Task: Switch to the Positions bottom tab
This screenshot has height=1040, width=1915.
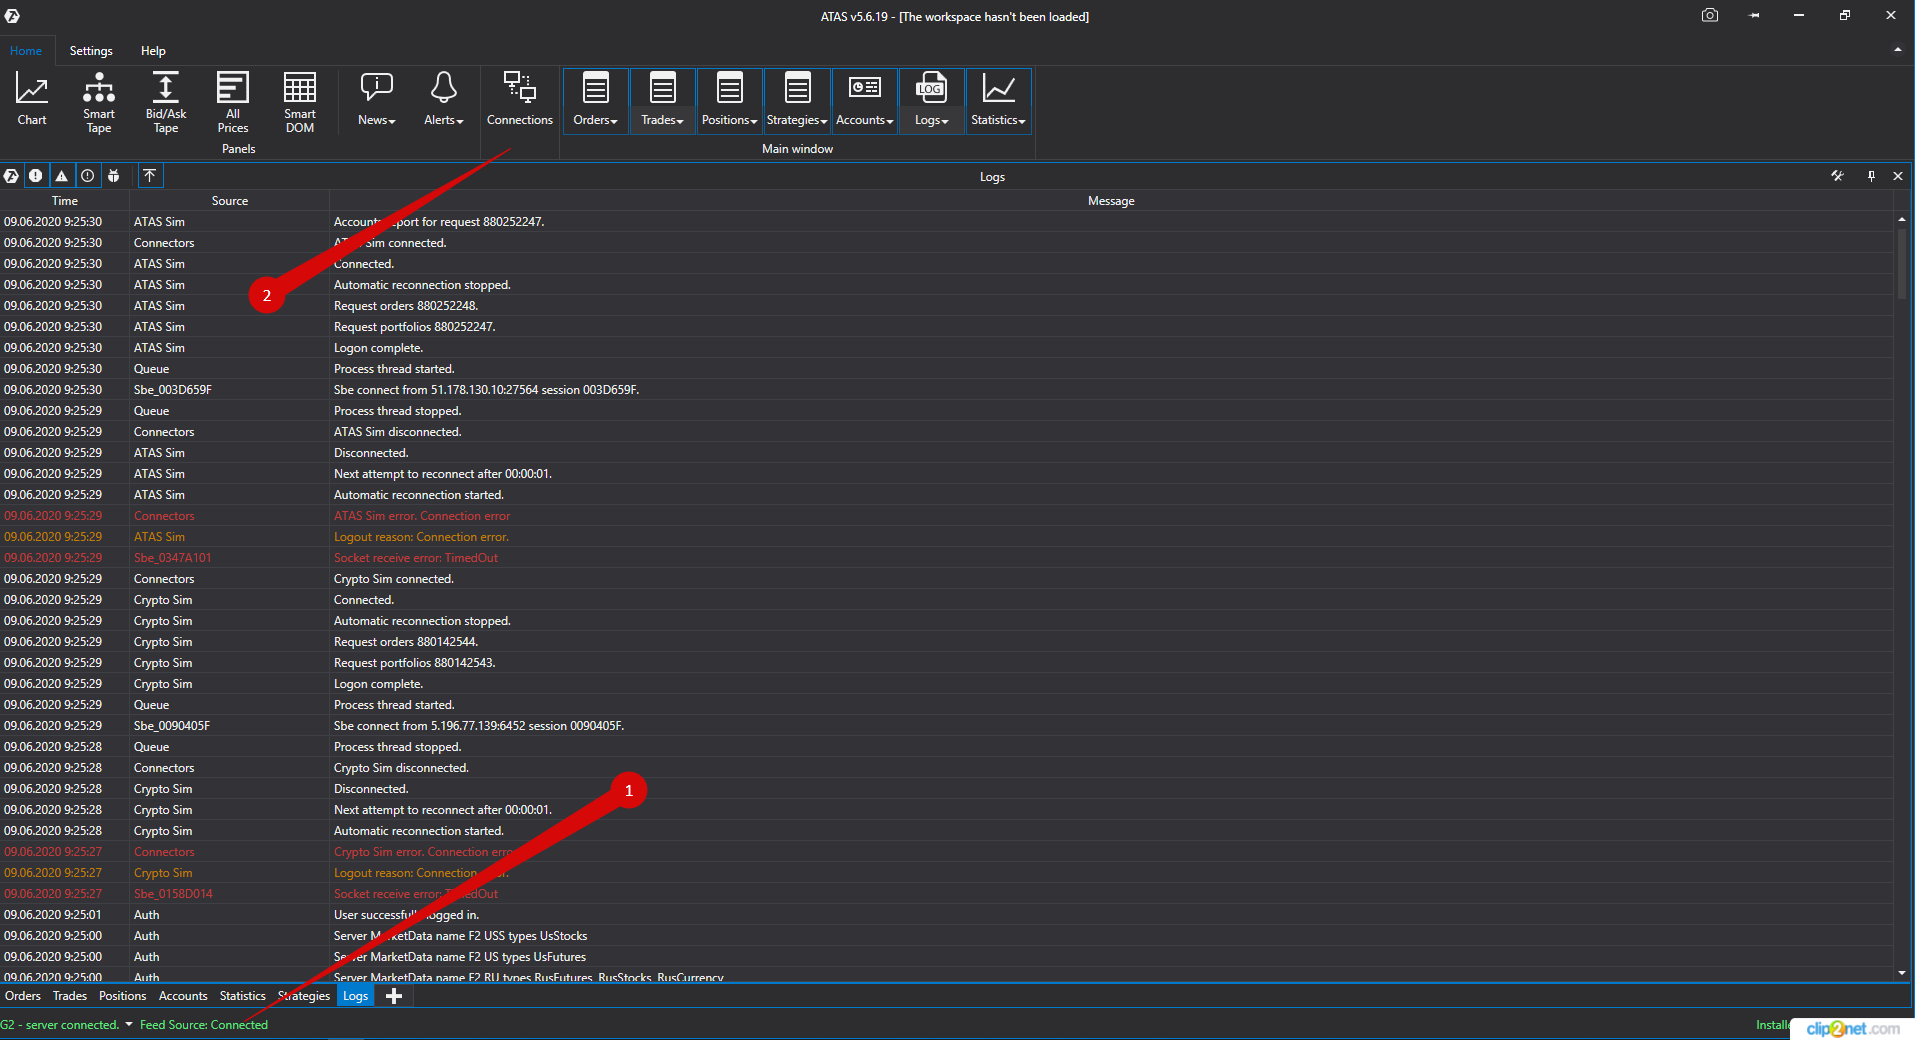Action: click(122, 996)
